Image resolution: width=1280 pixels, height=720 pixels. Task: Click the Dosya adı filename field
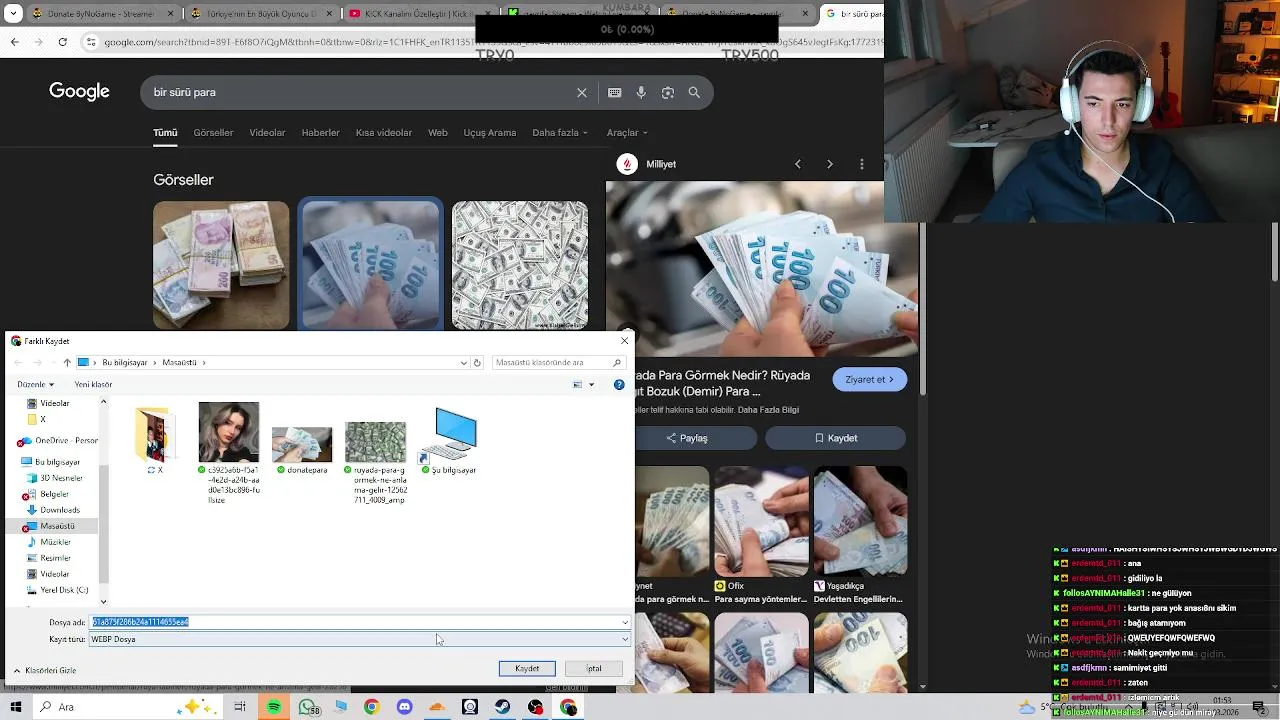355,622
